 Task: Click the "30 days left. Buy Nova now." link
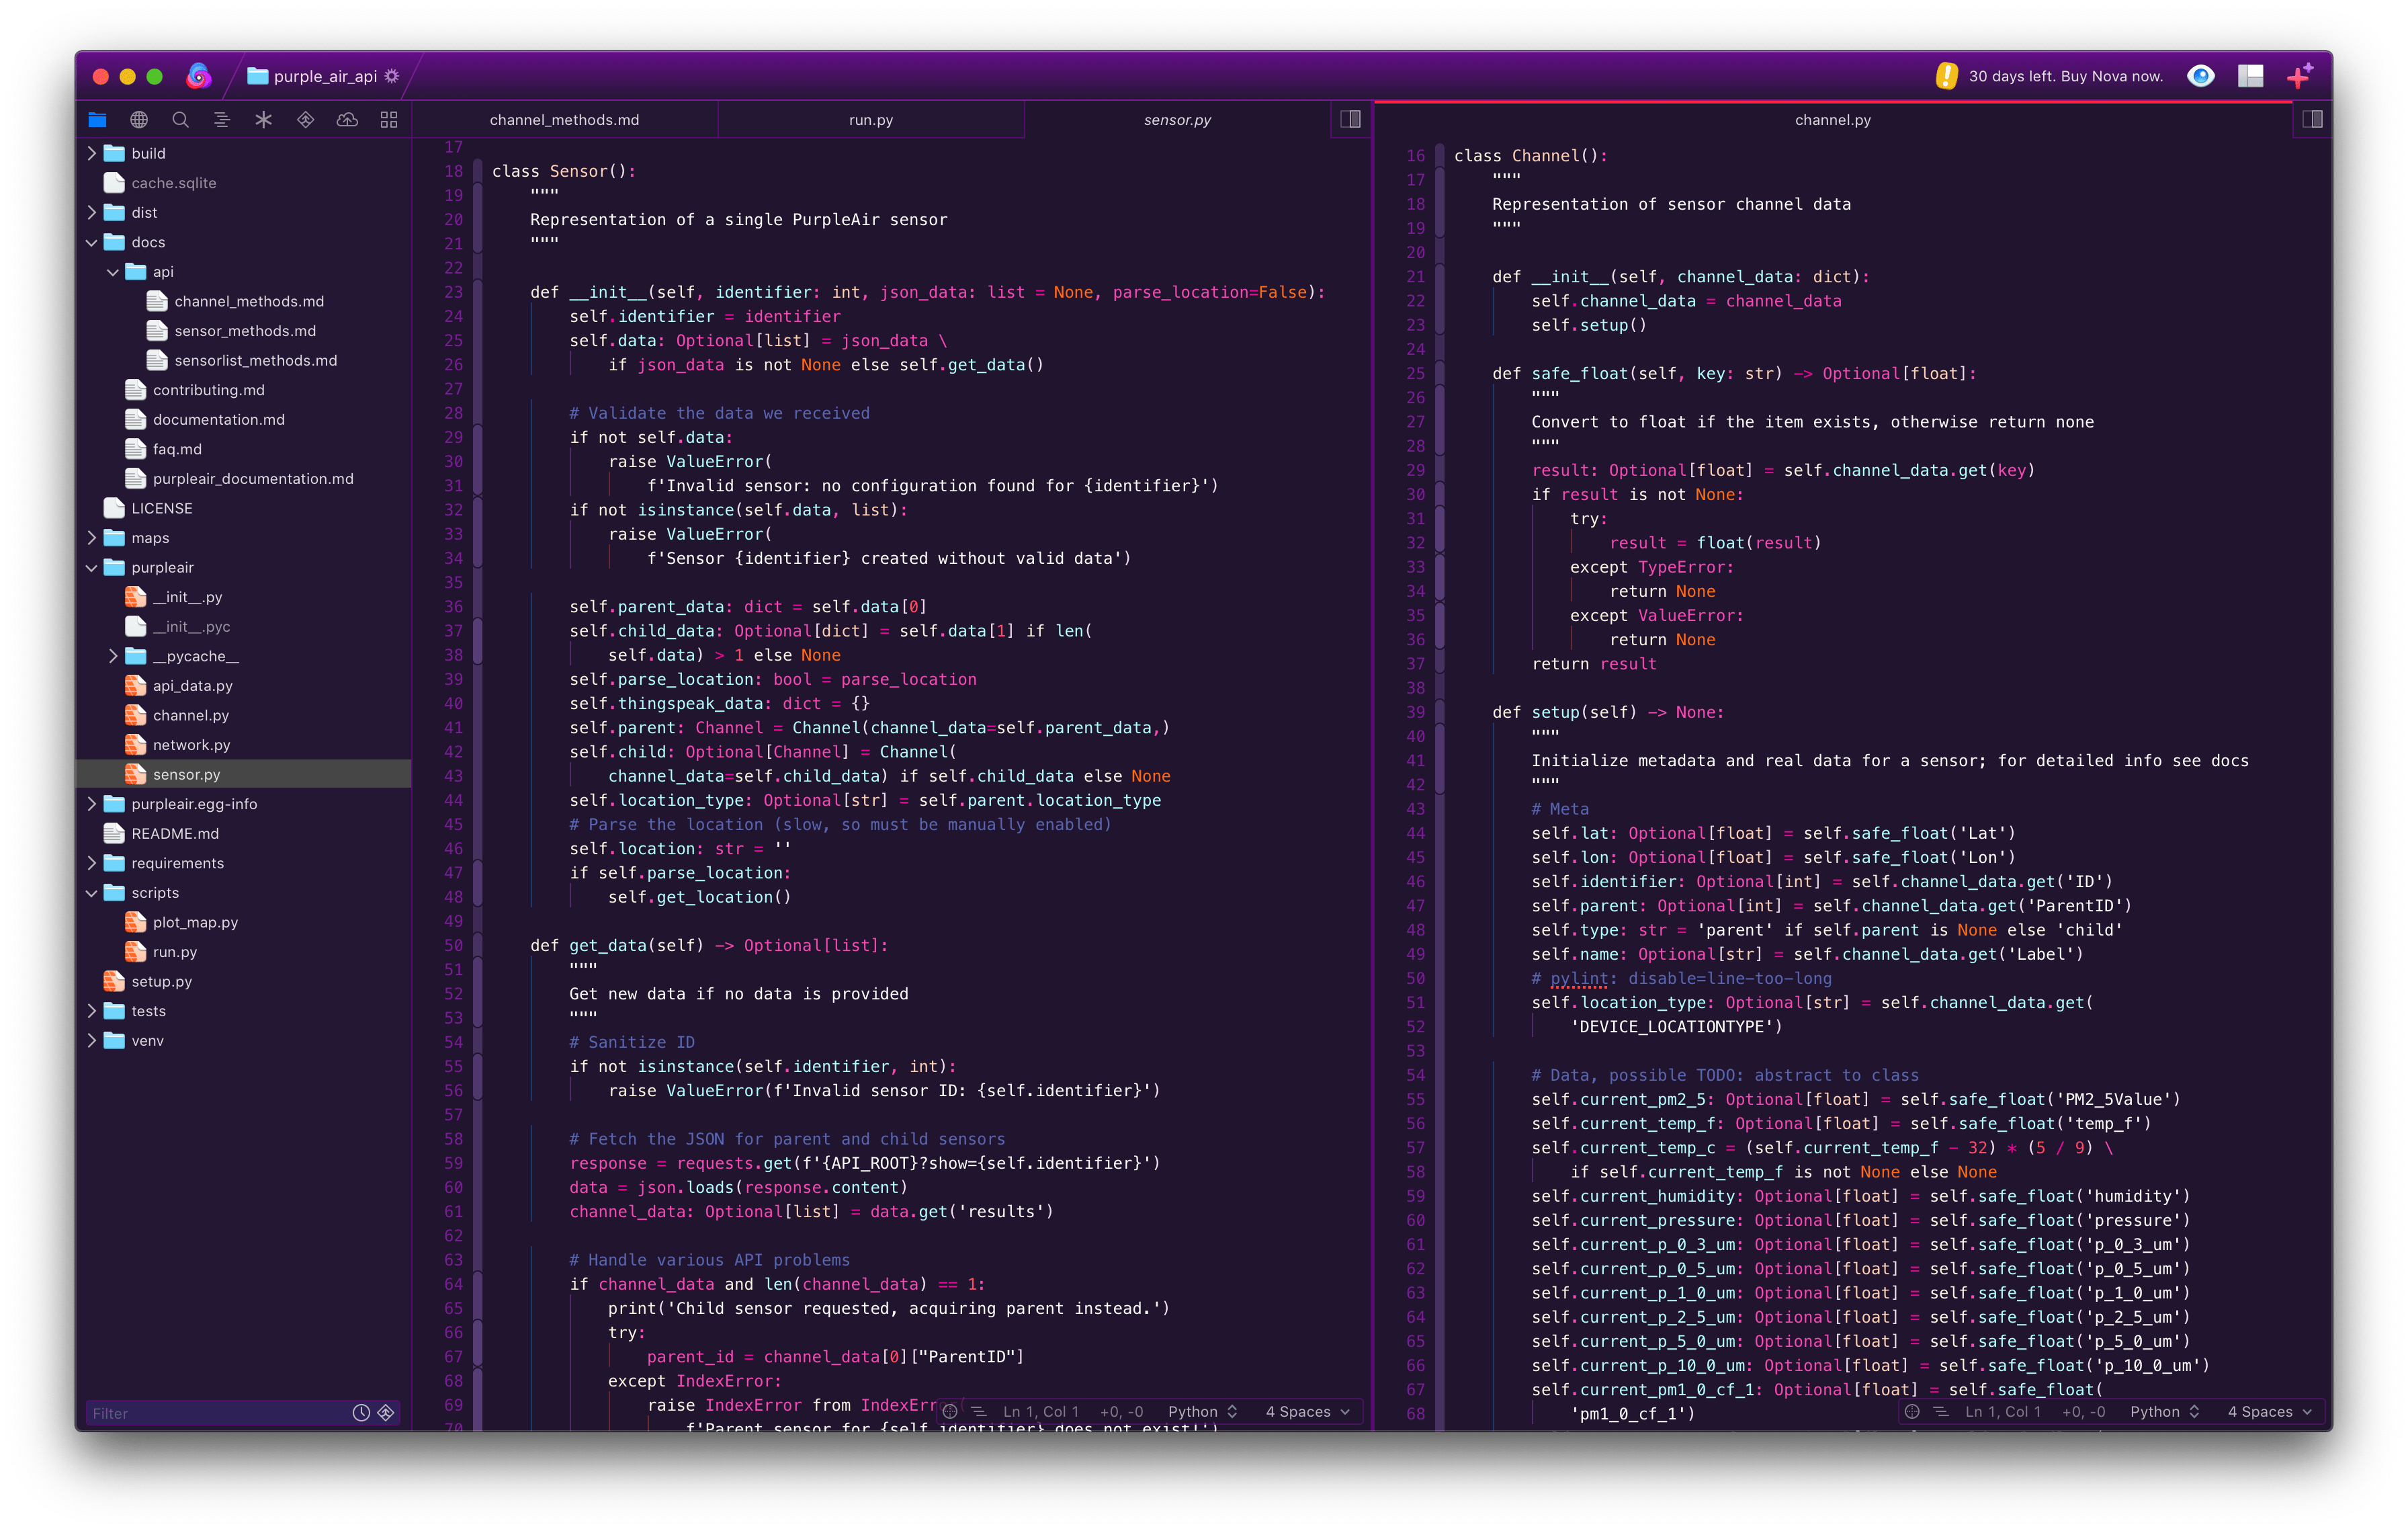click(2065, 76)
